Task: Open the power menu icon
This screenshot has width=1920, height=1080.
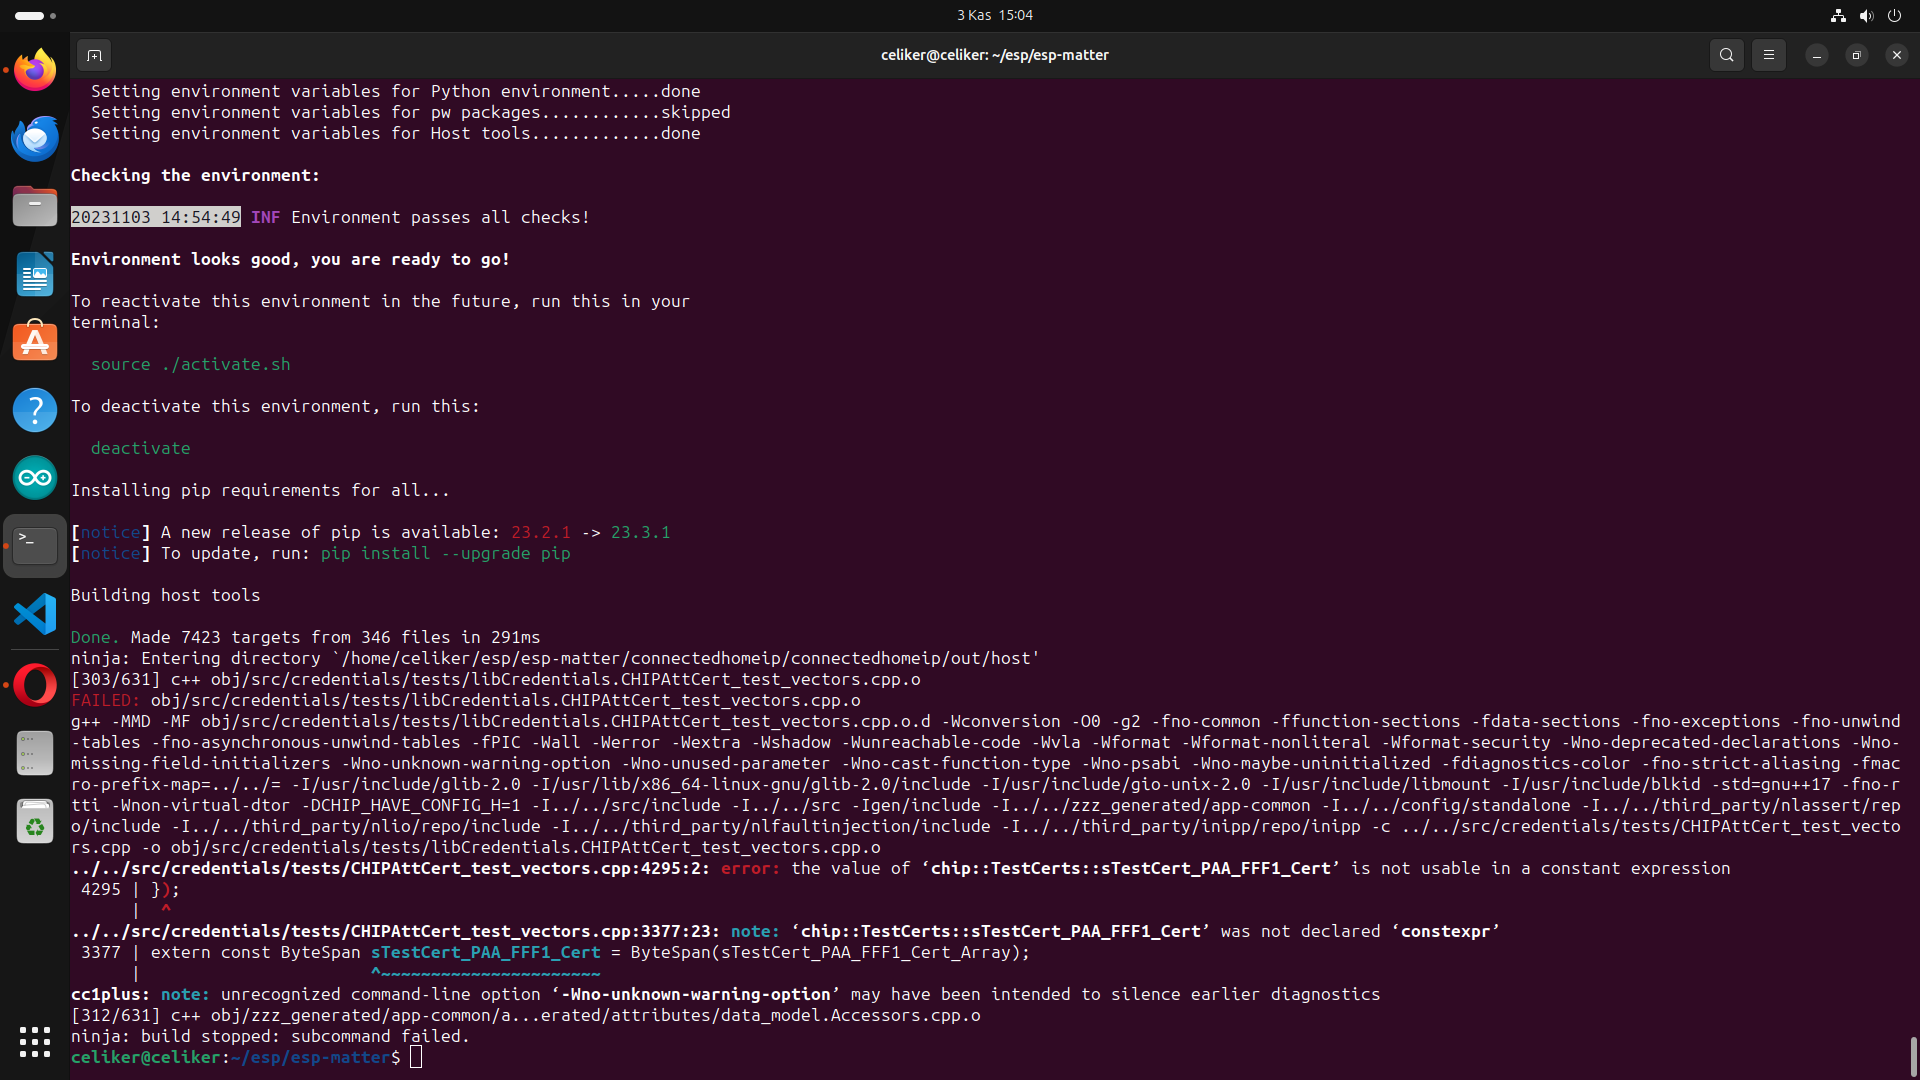Action: click(1894, 15)
